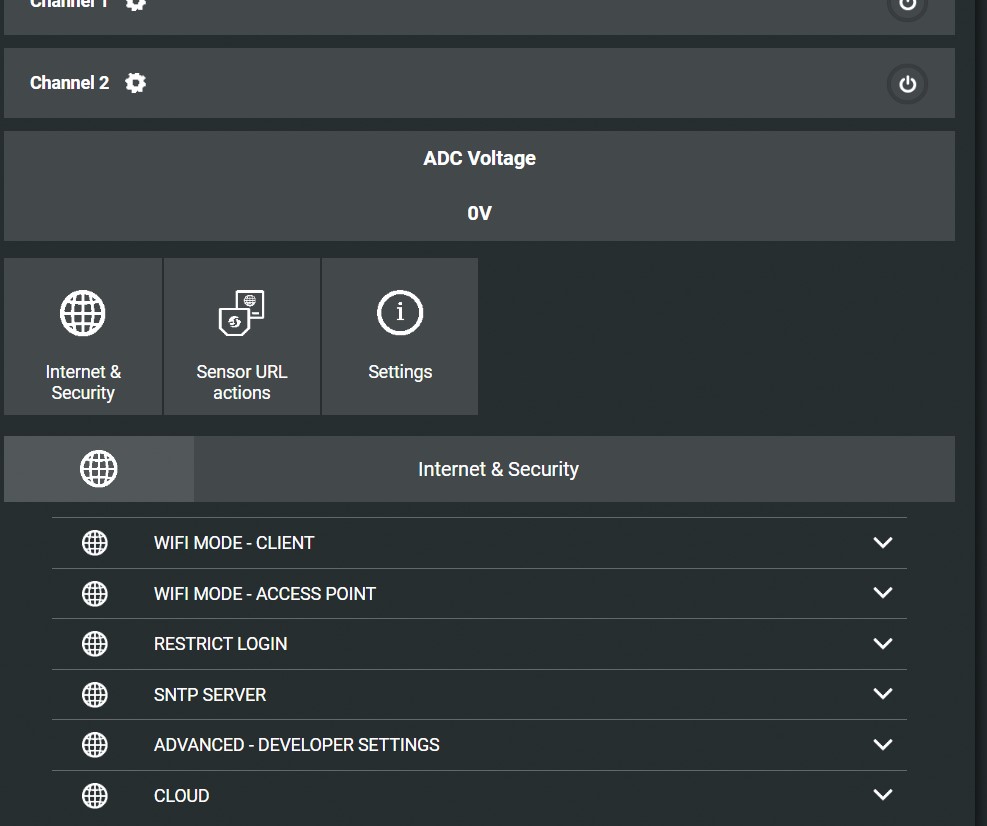Click globe icon beside RESTRICT LOGIN

coord(95,644)
